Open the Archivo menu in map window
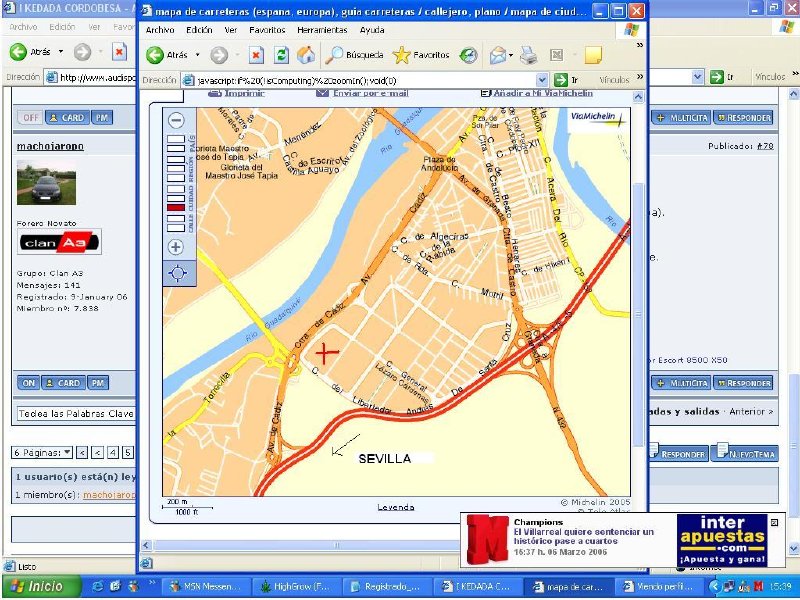Screen dimensions: 800x600 160,30
